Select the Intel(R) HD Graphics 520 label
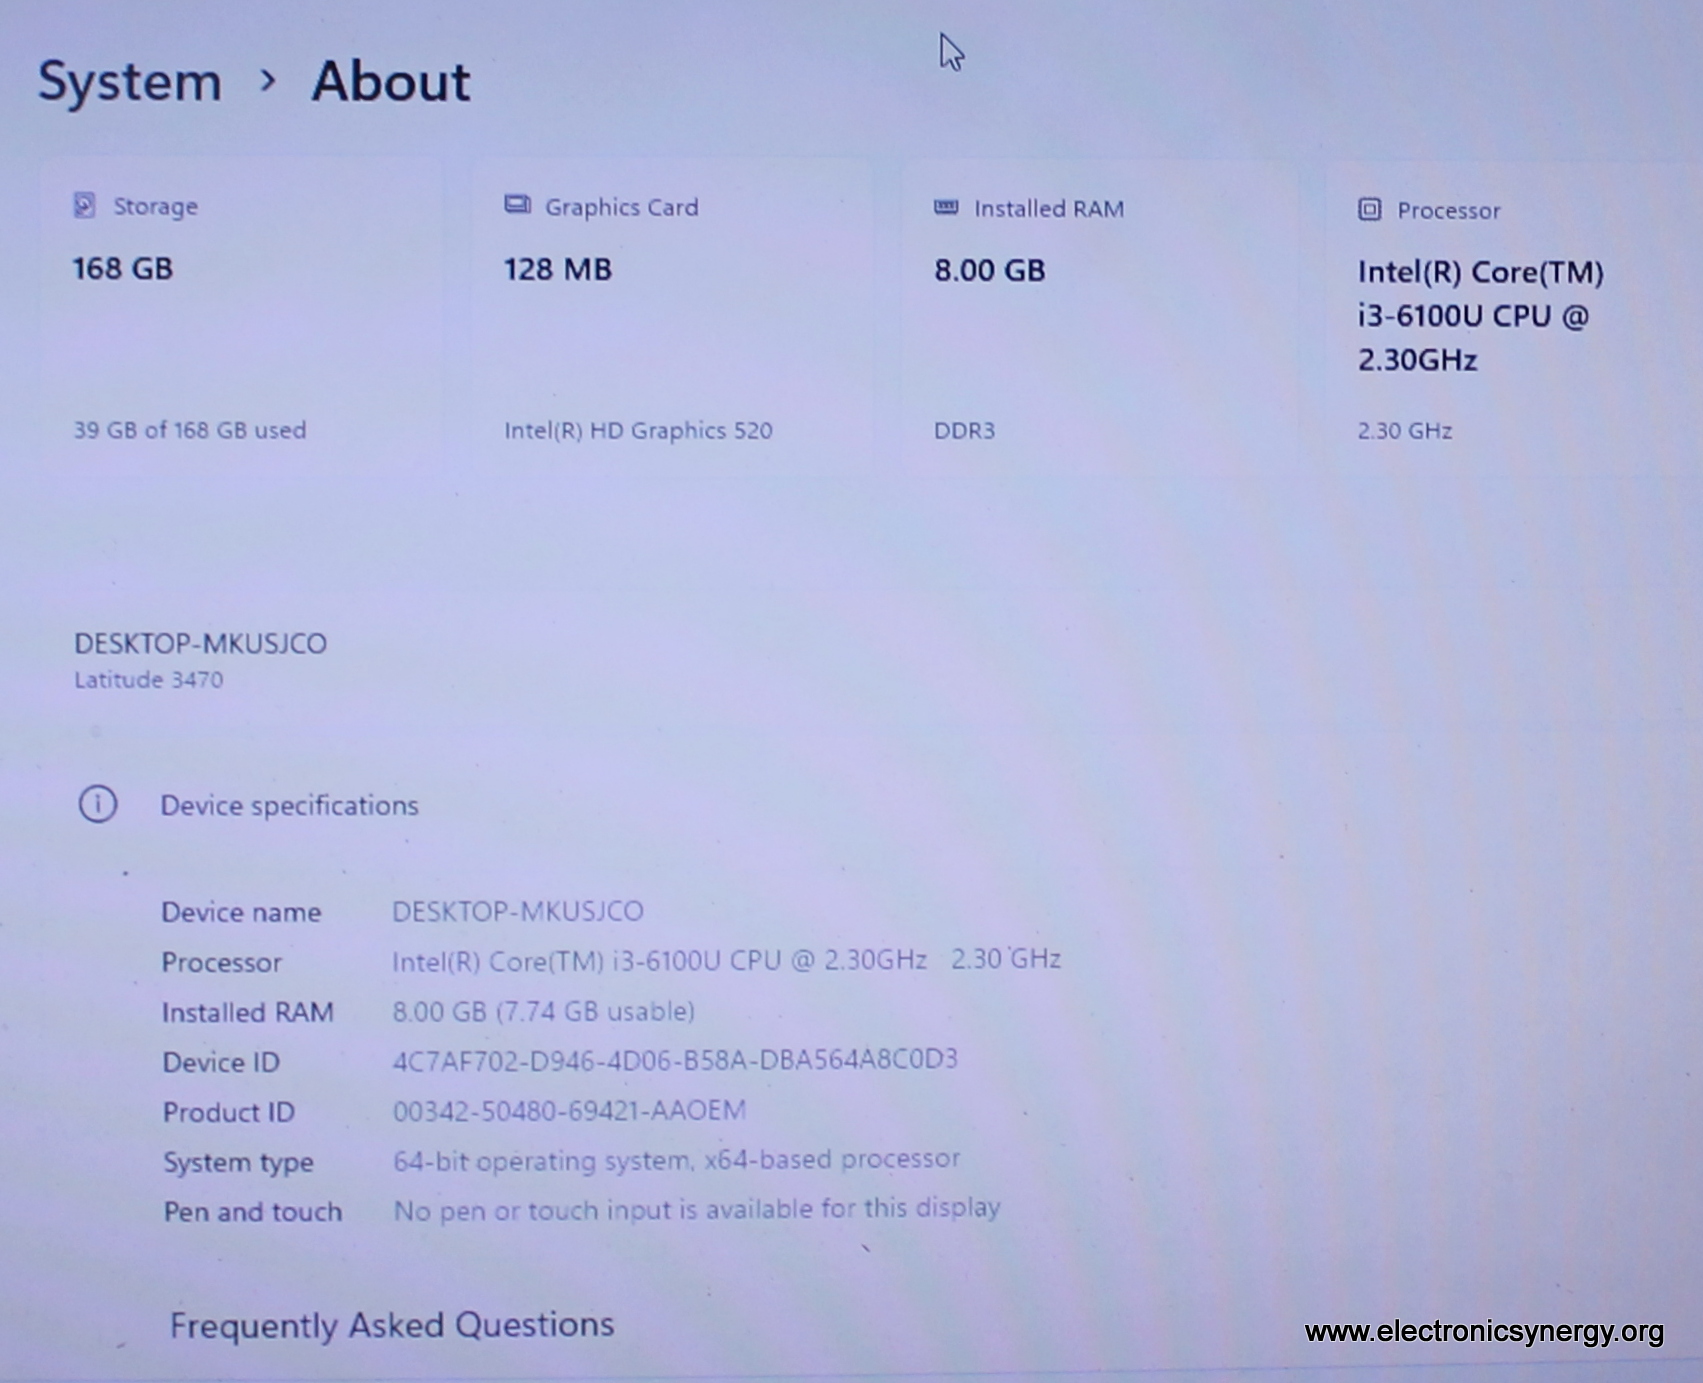The width and height of the screenshot is (1703, 1383). (x=638, y=431)
